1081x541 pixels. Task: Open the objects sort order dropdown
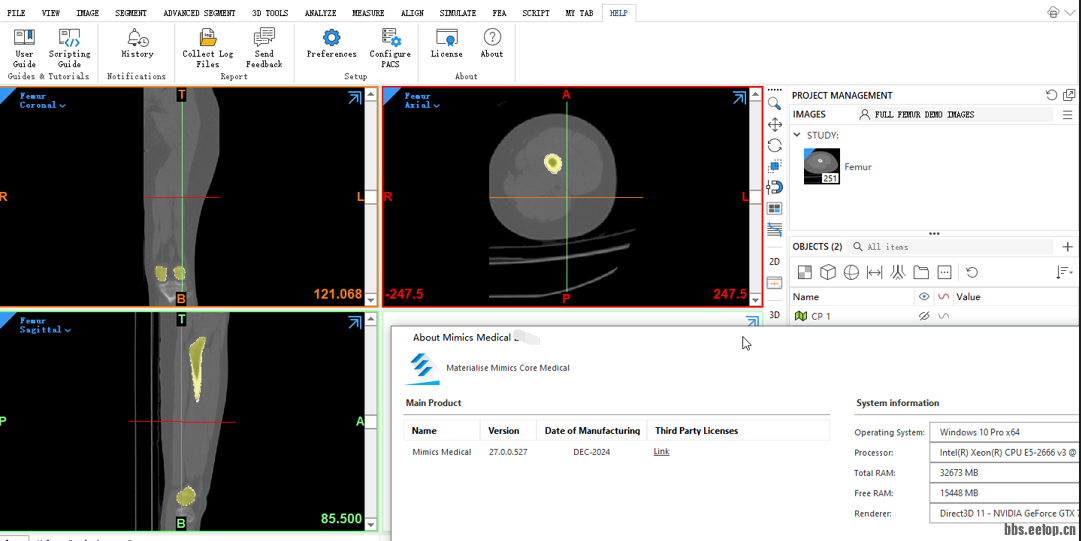click(x=1064, y=272)
